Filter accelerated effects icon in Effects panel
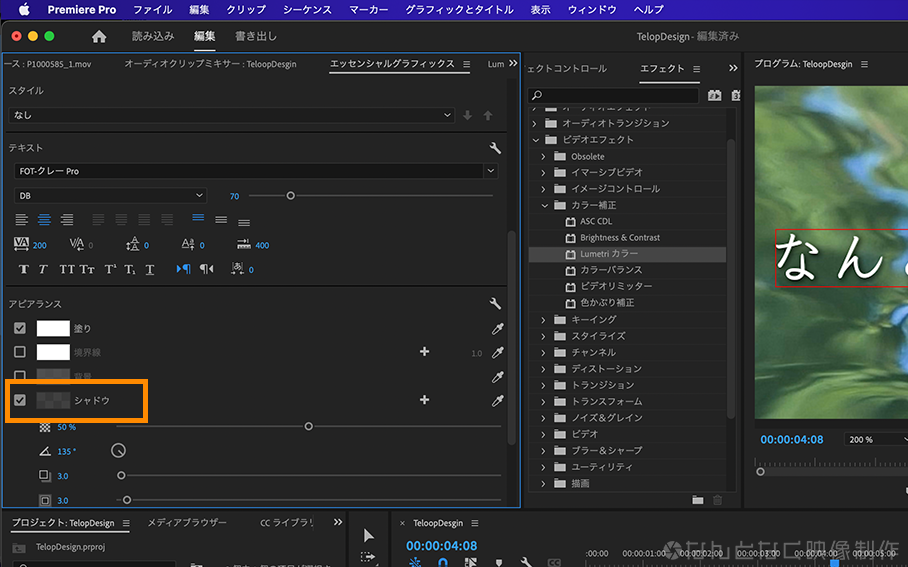Screen dimensions: 908x567 (x=715, y=95)
